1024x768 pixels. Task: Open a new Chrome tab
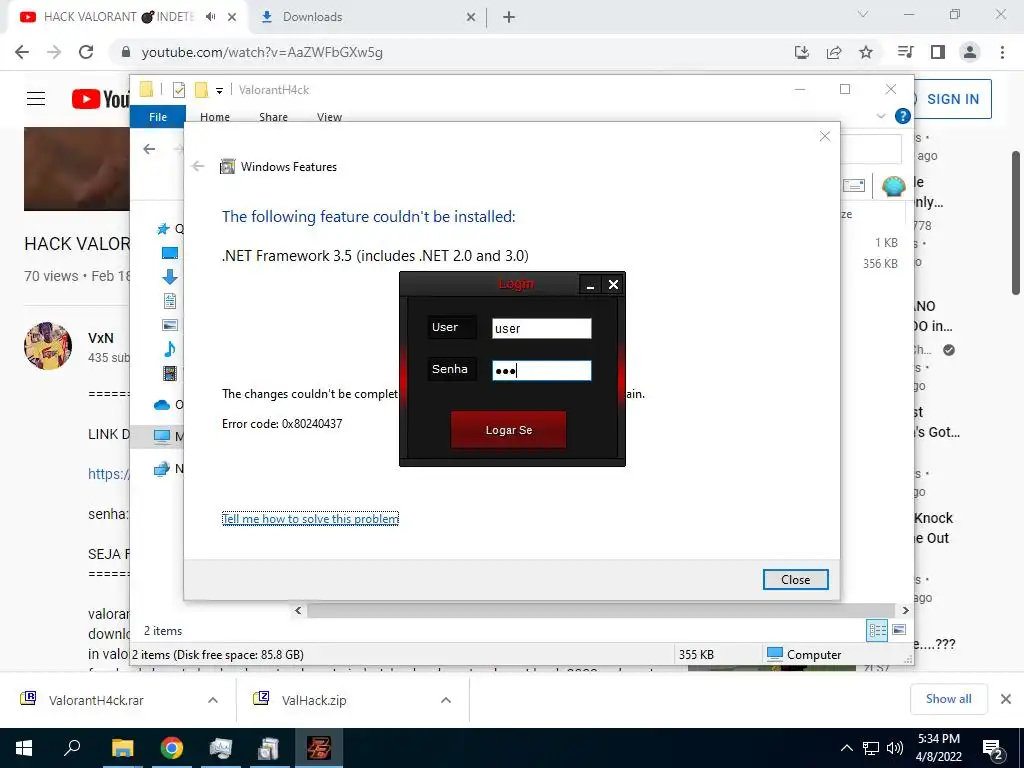[x=509, y=17]
